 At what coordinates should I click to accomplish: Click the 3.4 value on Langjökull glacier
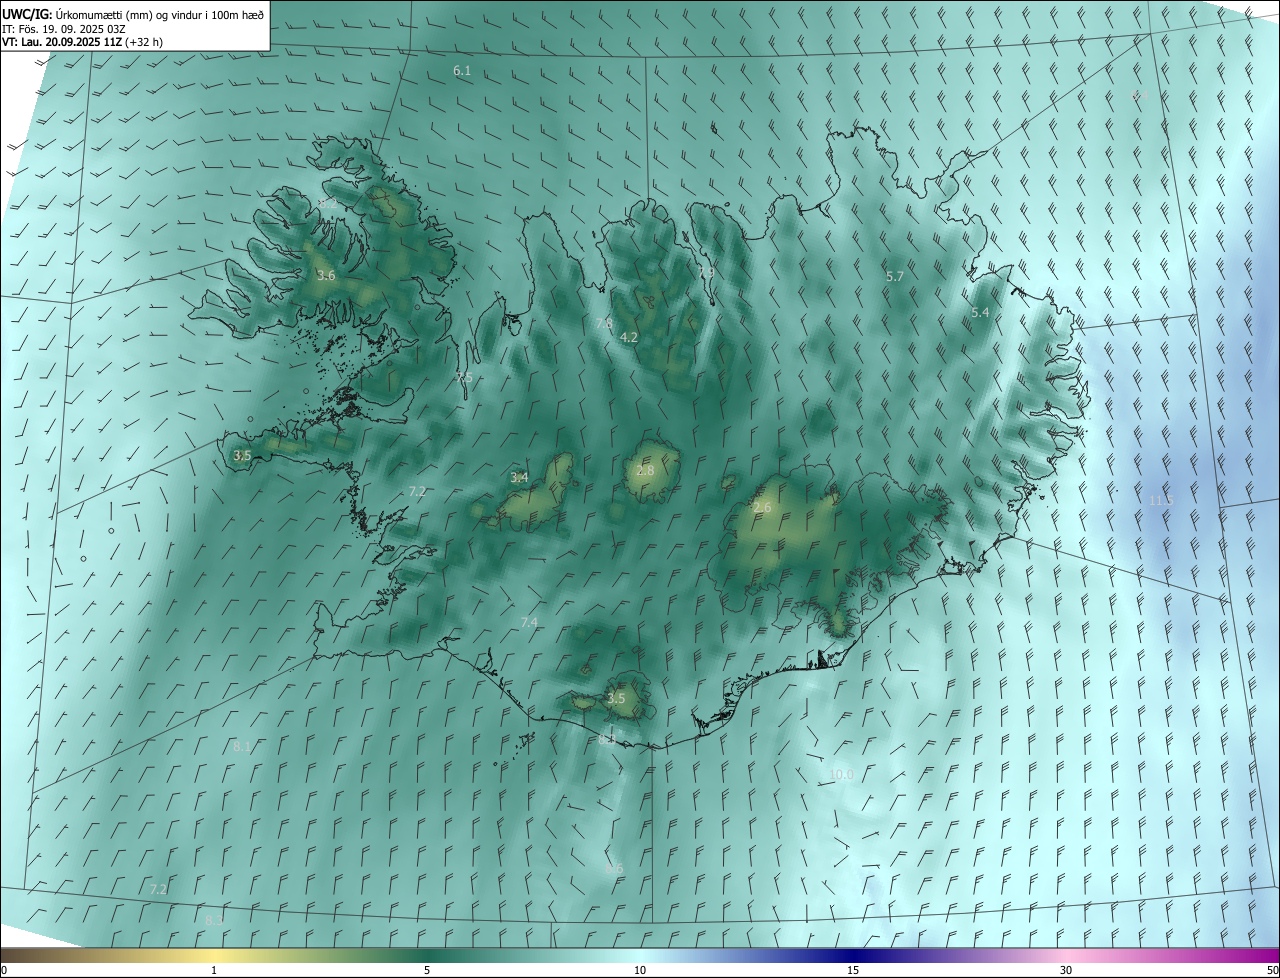(x=519, y=478)
